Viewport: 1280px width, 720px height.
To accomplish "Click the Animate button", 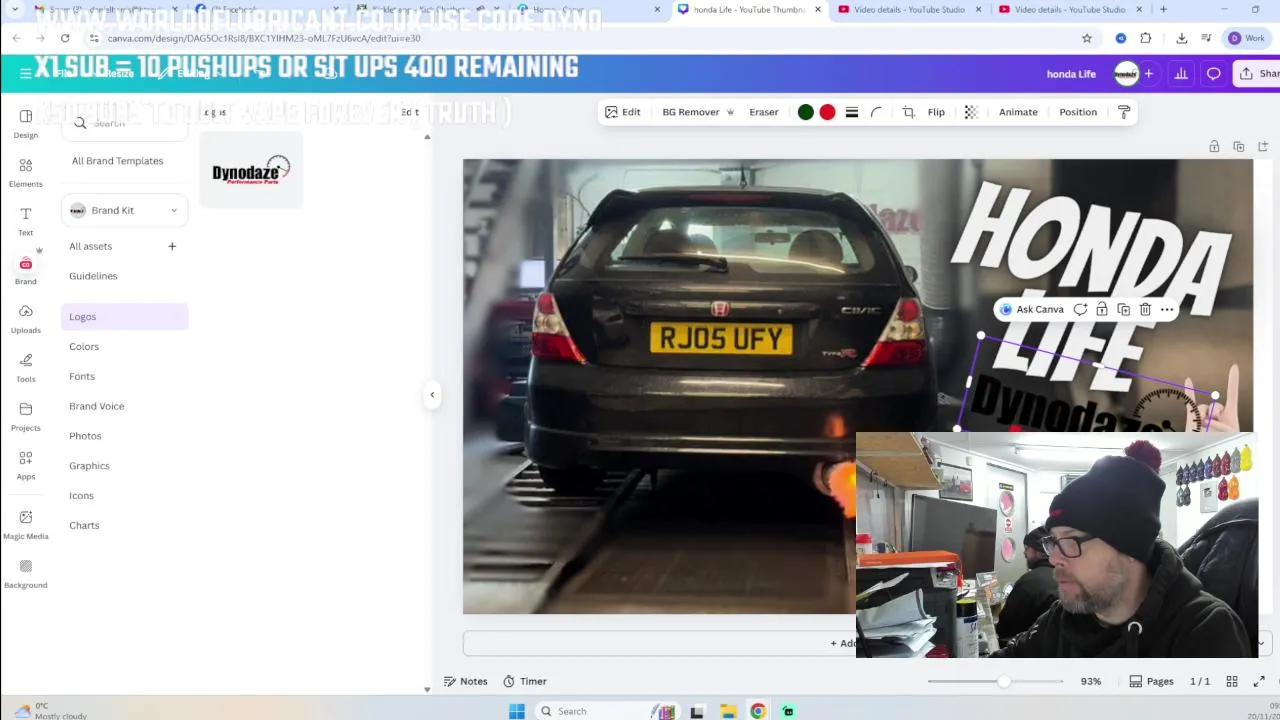I will 1018,112.
